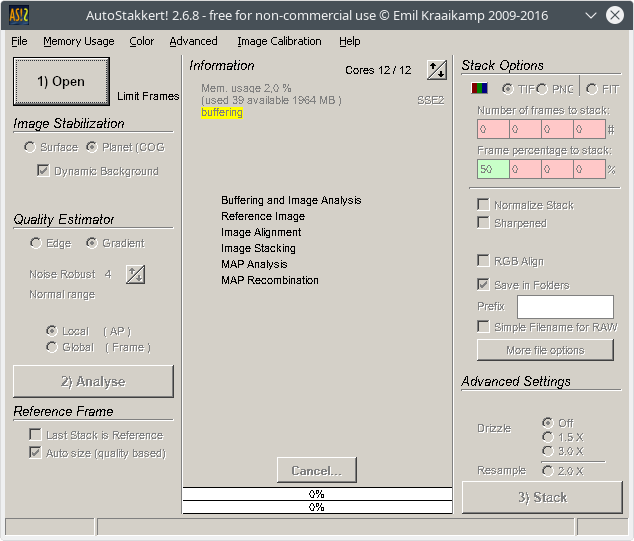Image resolution: width=634 pixels, height=541 pixels.
Task: Click the core count adjust icon
Action: coord(437,70)
